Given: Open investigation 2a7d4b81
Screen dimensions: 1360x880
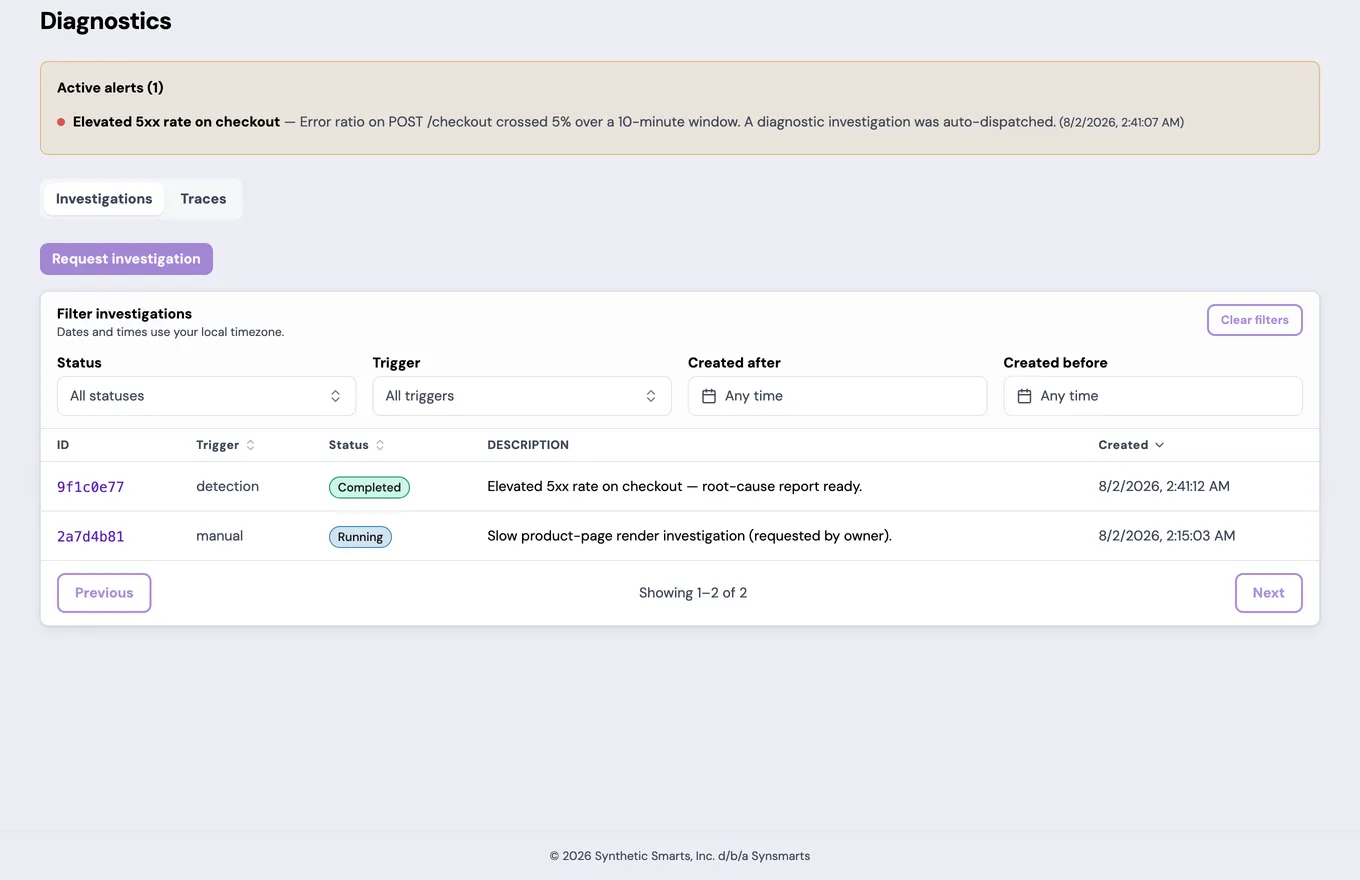Looking at the screenshot, I should [90, 537].
